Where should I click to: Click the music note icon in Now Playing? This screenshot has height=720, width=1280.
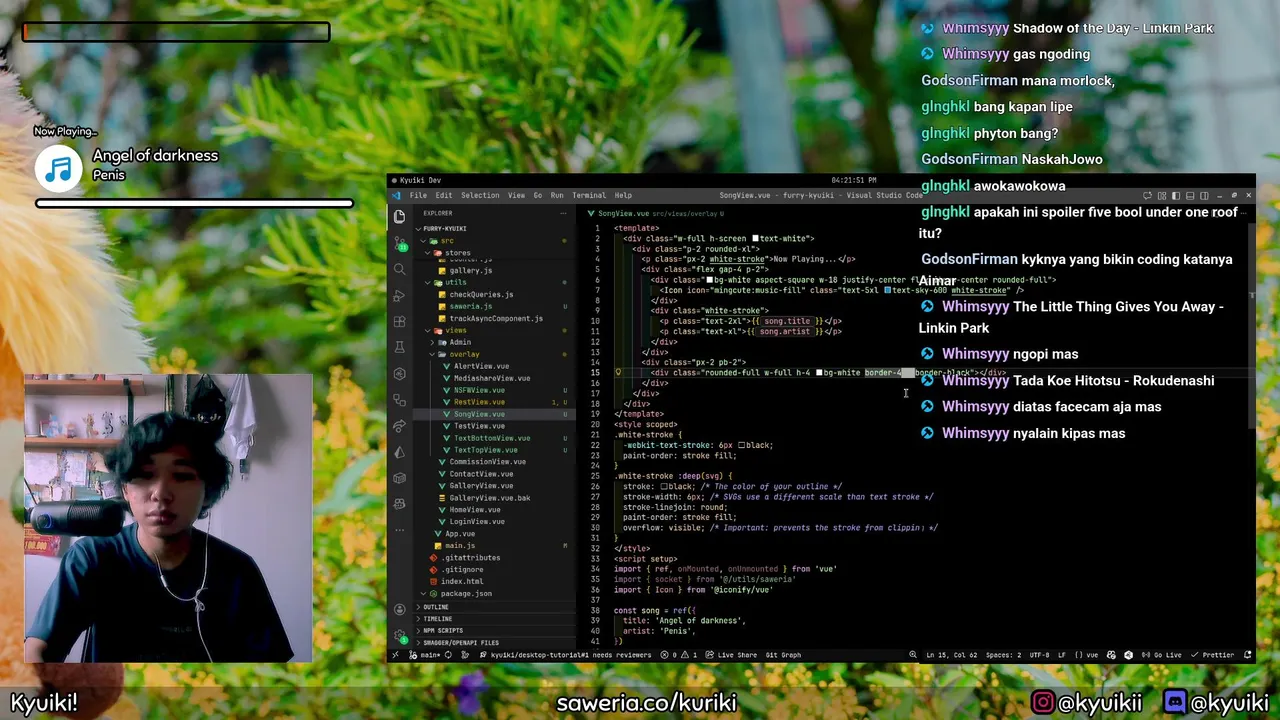59,169
